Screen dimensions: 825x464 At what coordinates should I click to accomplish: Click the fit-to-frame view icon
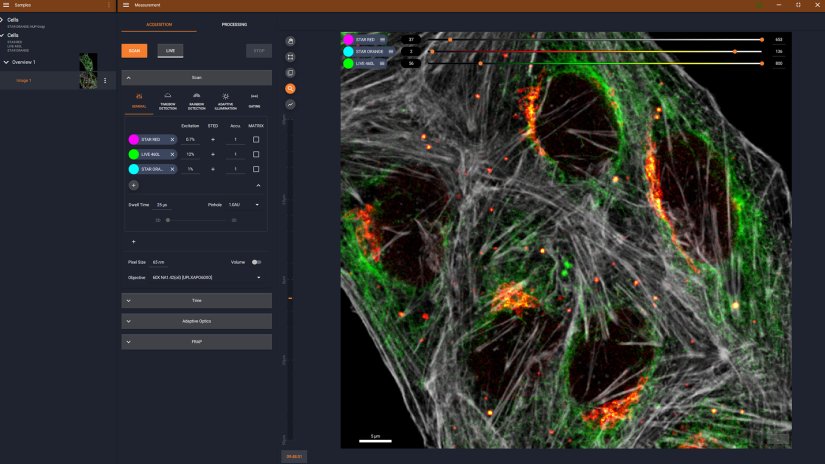tap(290, 57)
